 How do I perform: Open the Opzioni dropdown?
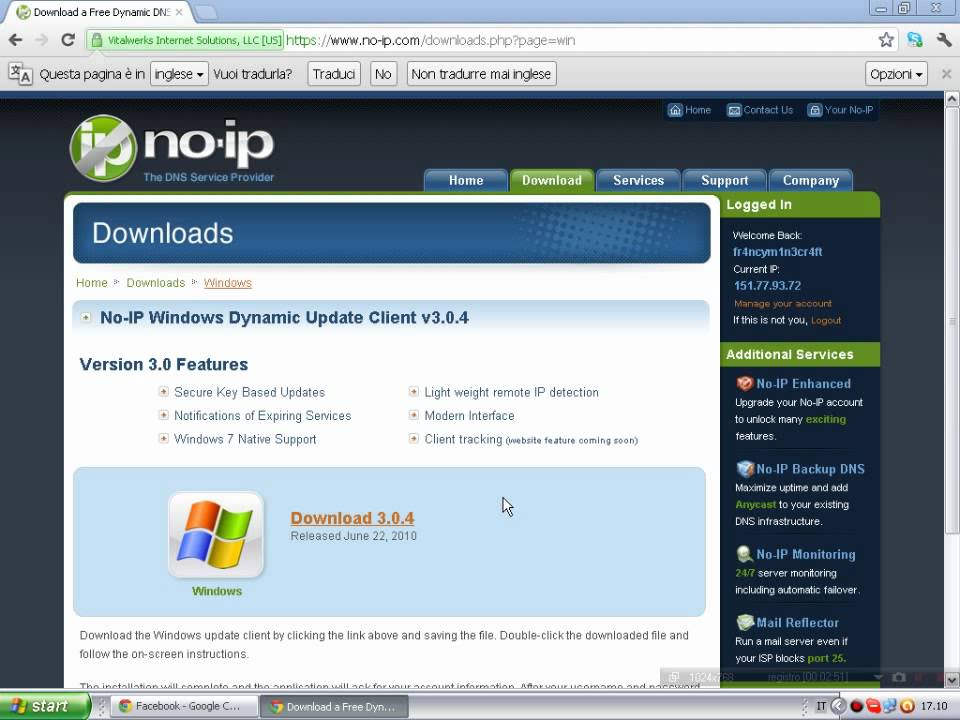pyautogui.click(x=896, y=74)
